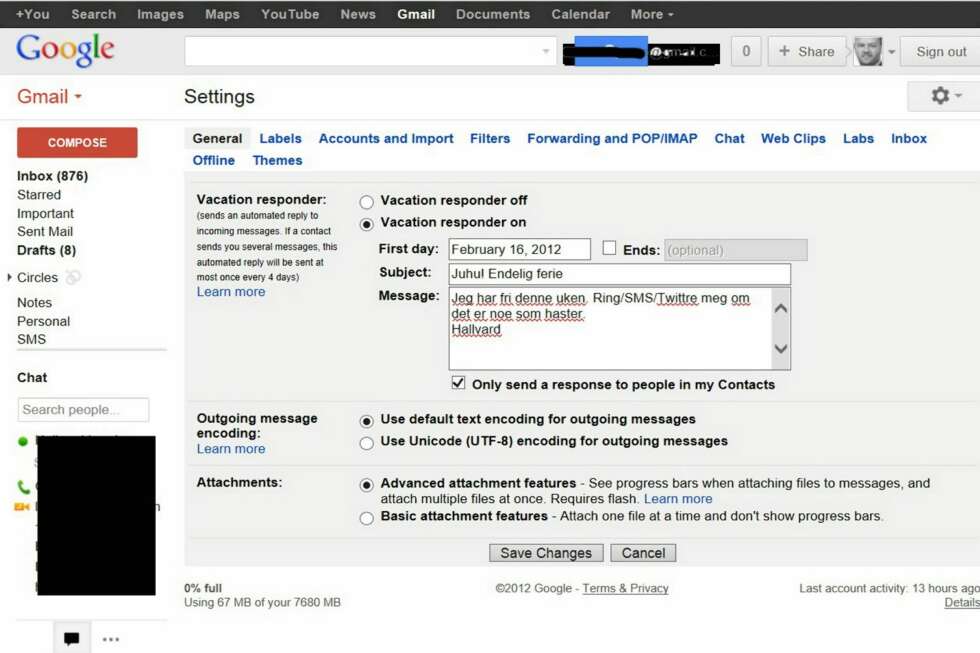This screenshot has width=980, height=653.
Task: Click the Search people chat field
Action: point(83,410)
